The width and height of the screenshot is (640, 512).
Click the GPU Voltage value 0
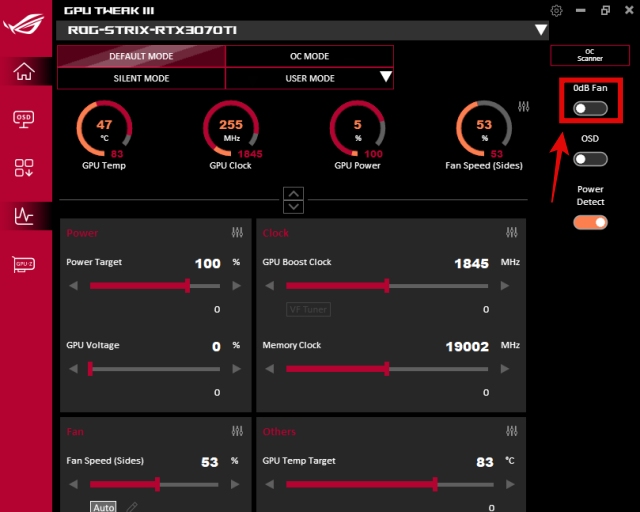click(216, 347)
